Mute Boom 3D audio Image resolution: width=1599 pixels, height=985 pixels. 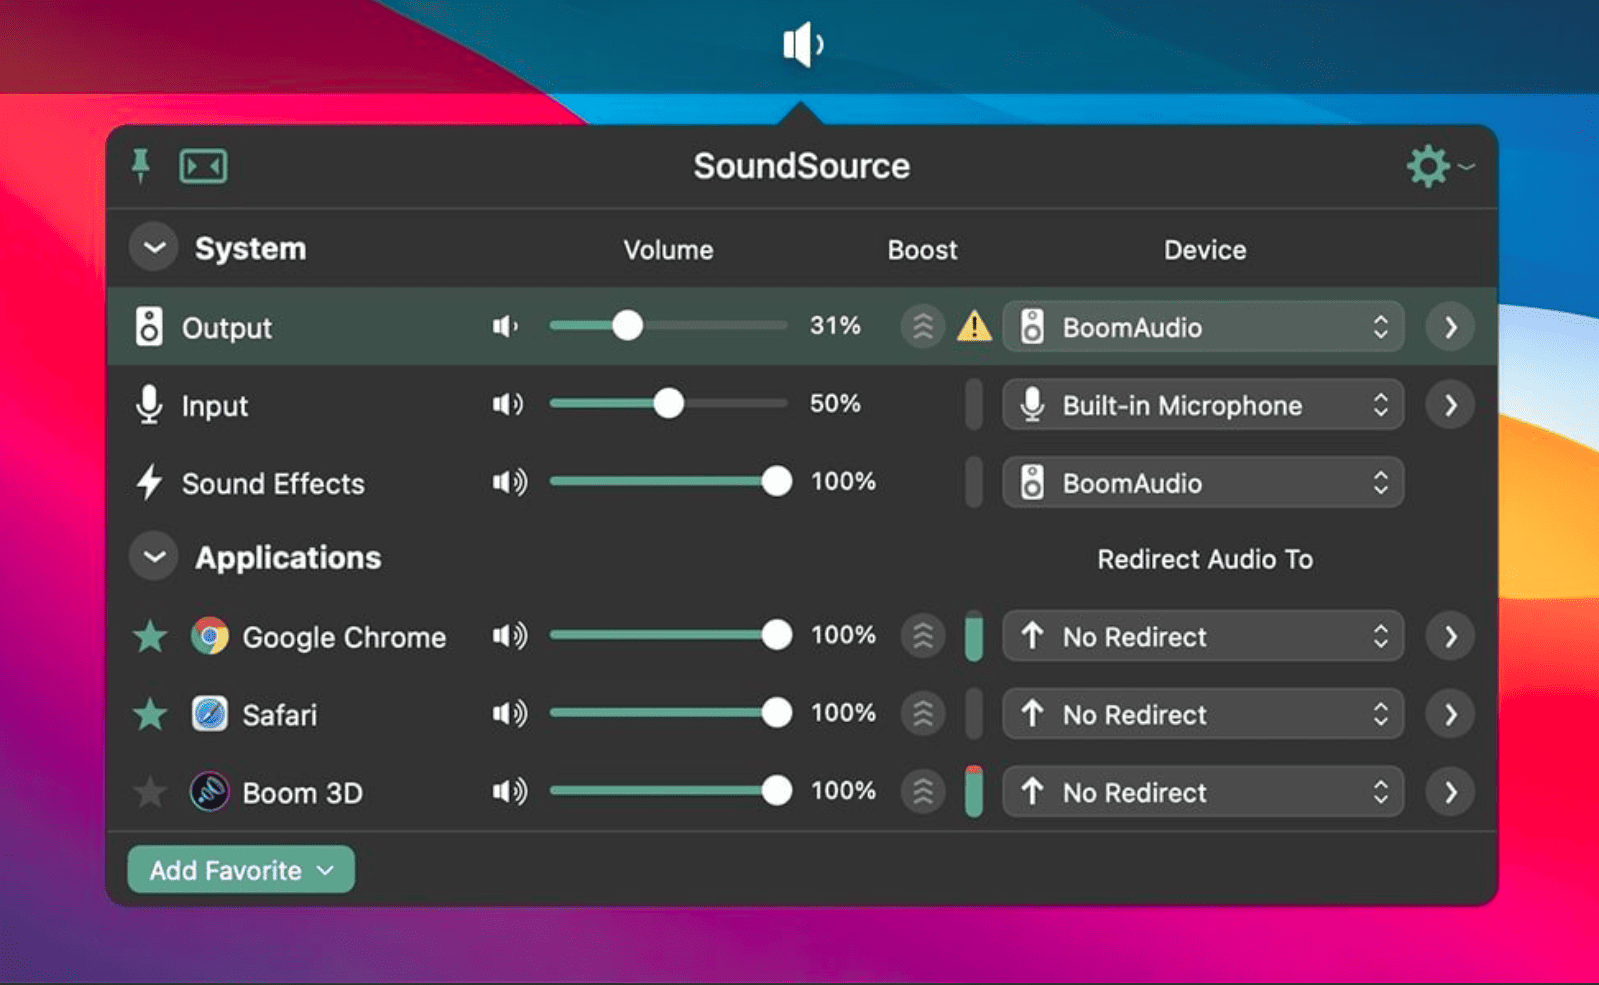(510, 792)
